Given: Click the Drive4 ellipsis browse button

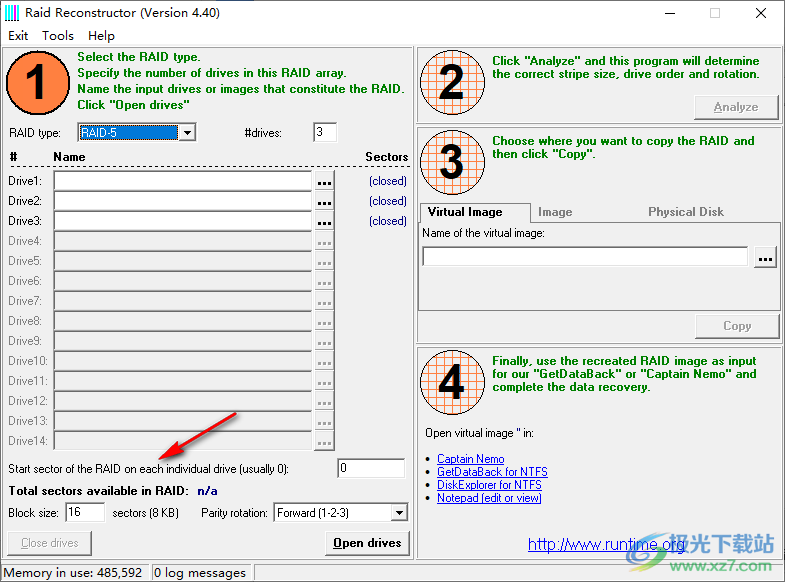Looking at the screenshot, I should coord(324,242).
